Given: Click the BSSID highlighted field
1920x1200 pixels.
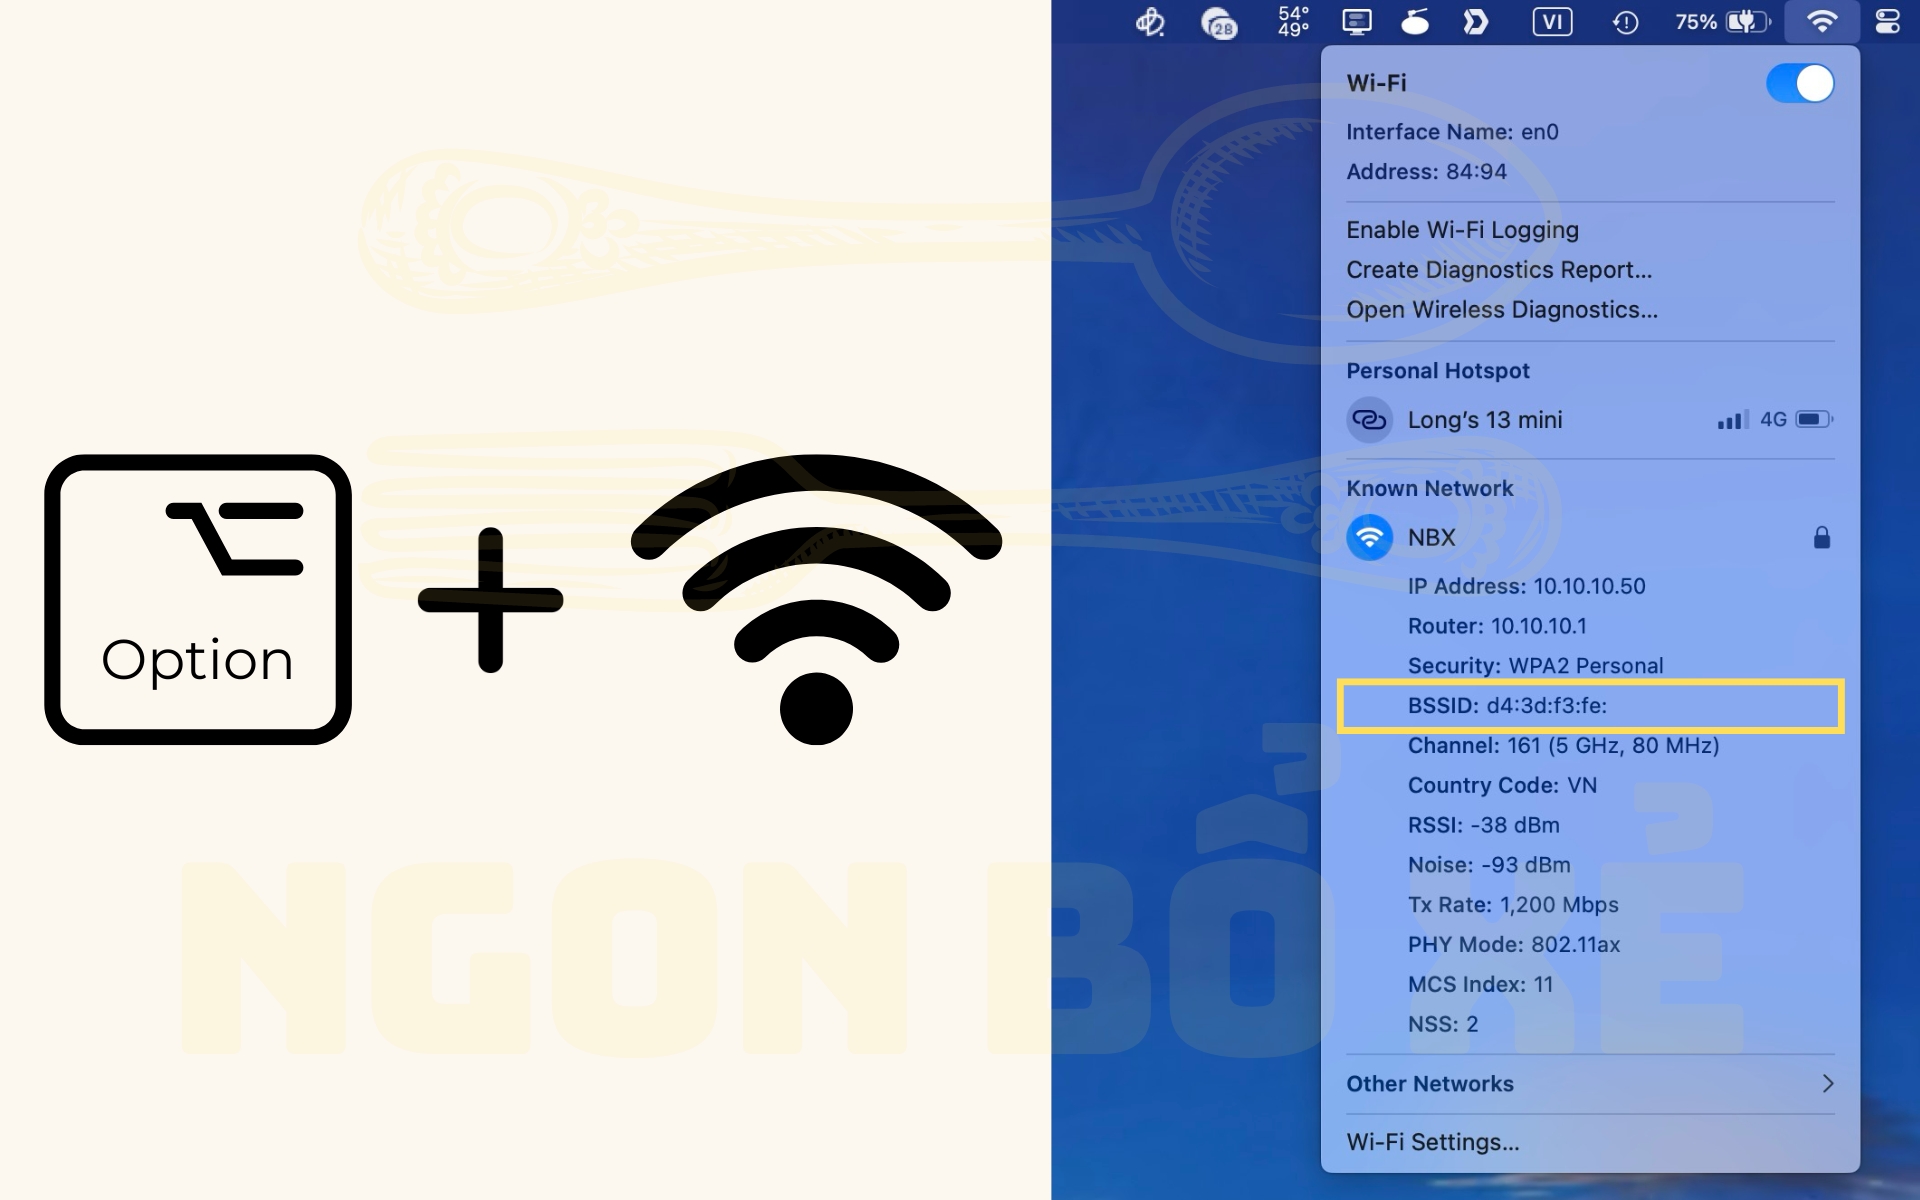Looking at the screenshot, I should [1590, 705].
